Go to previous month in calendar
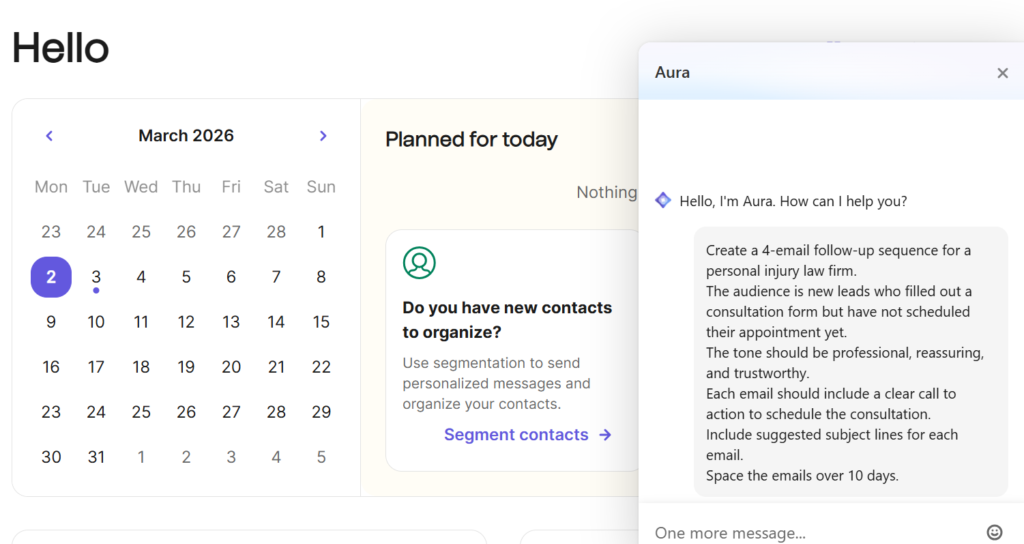The image size is (1024, 544). (x=49, y=136)
